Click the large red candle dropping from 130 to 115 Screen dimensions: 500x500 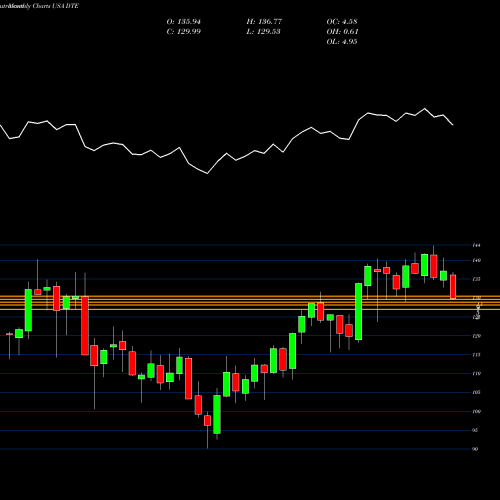[x=85, y=325]
